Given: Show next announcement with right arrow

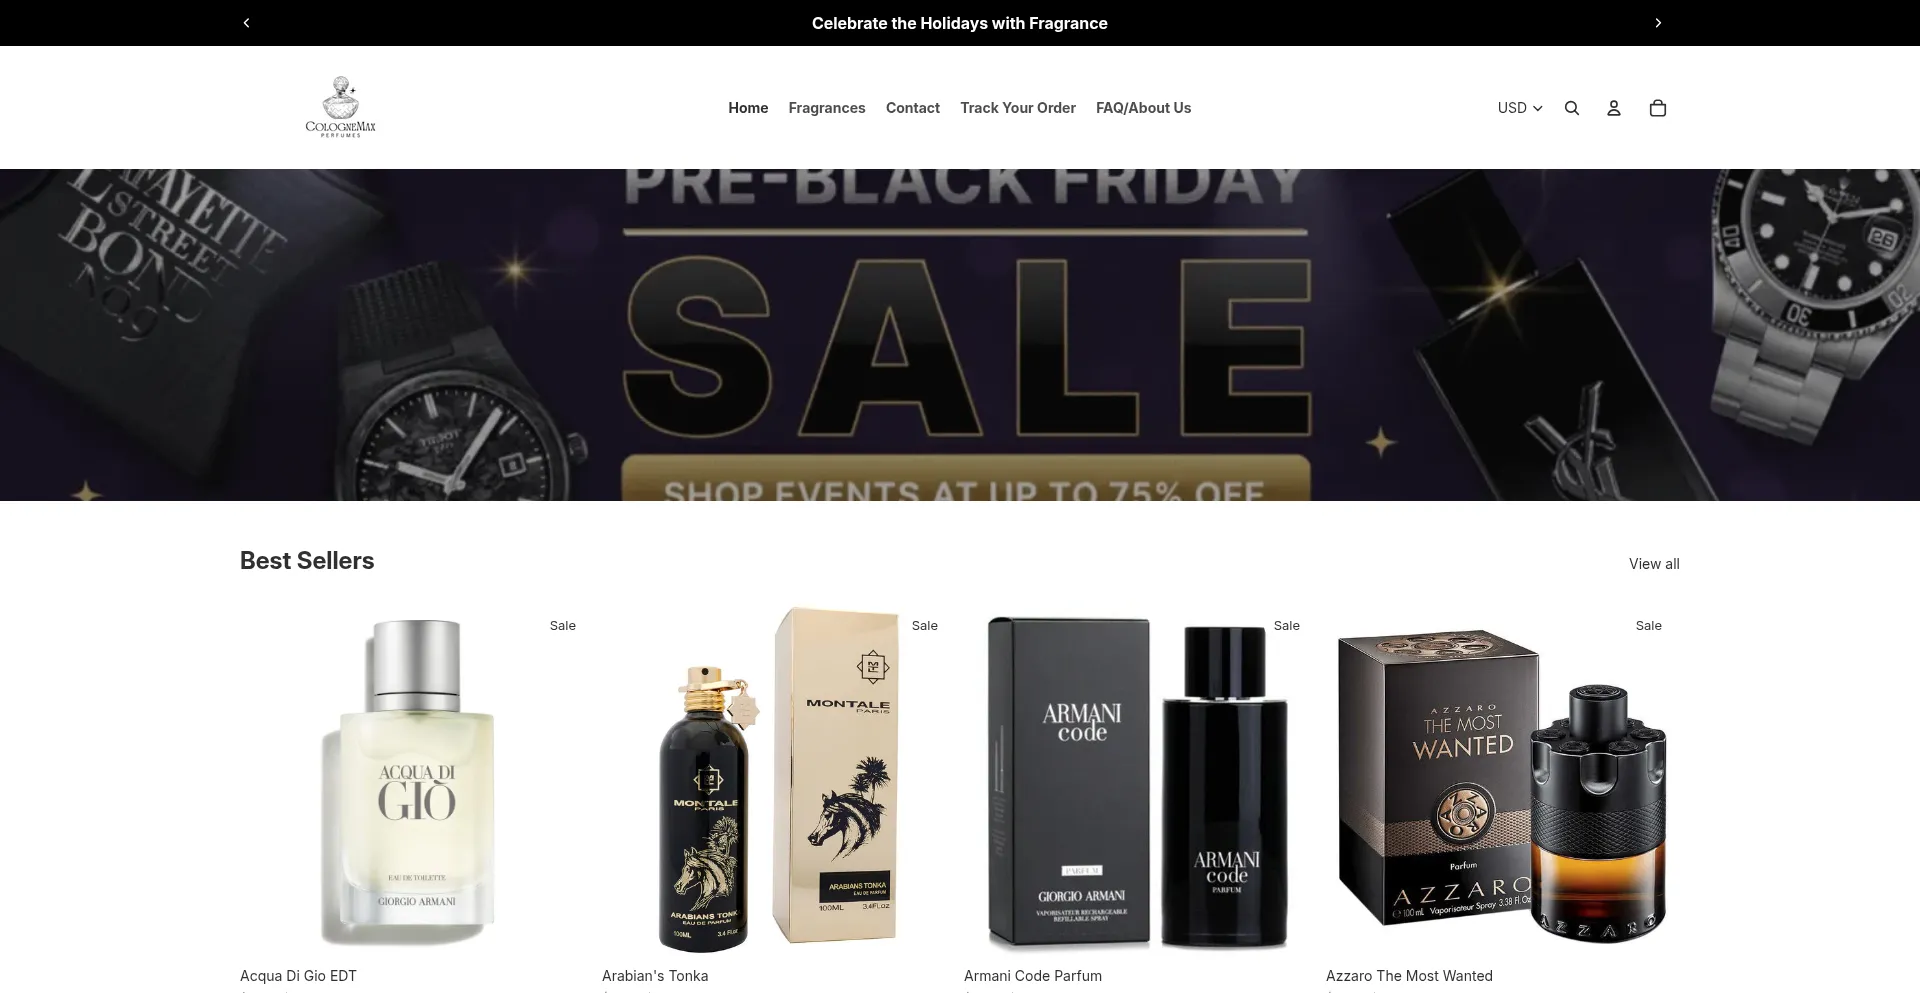Looking at the screenshot, I should pyautogui.click(x=1658, y=23).
